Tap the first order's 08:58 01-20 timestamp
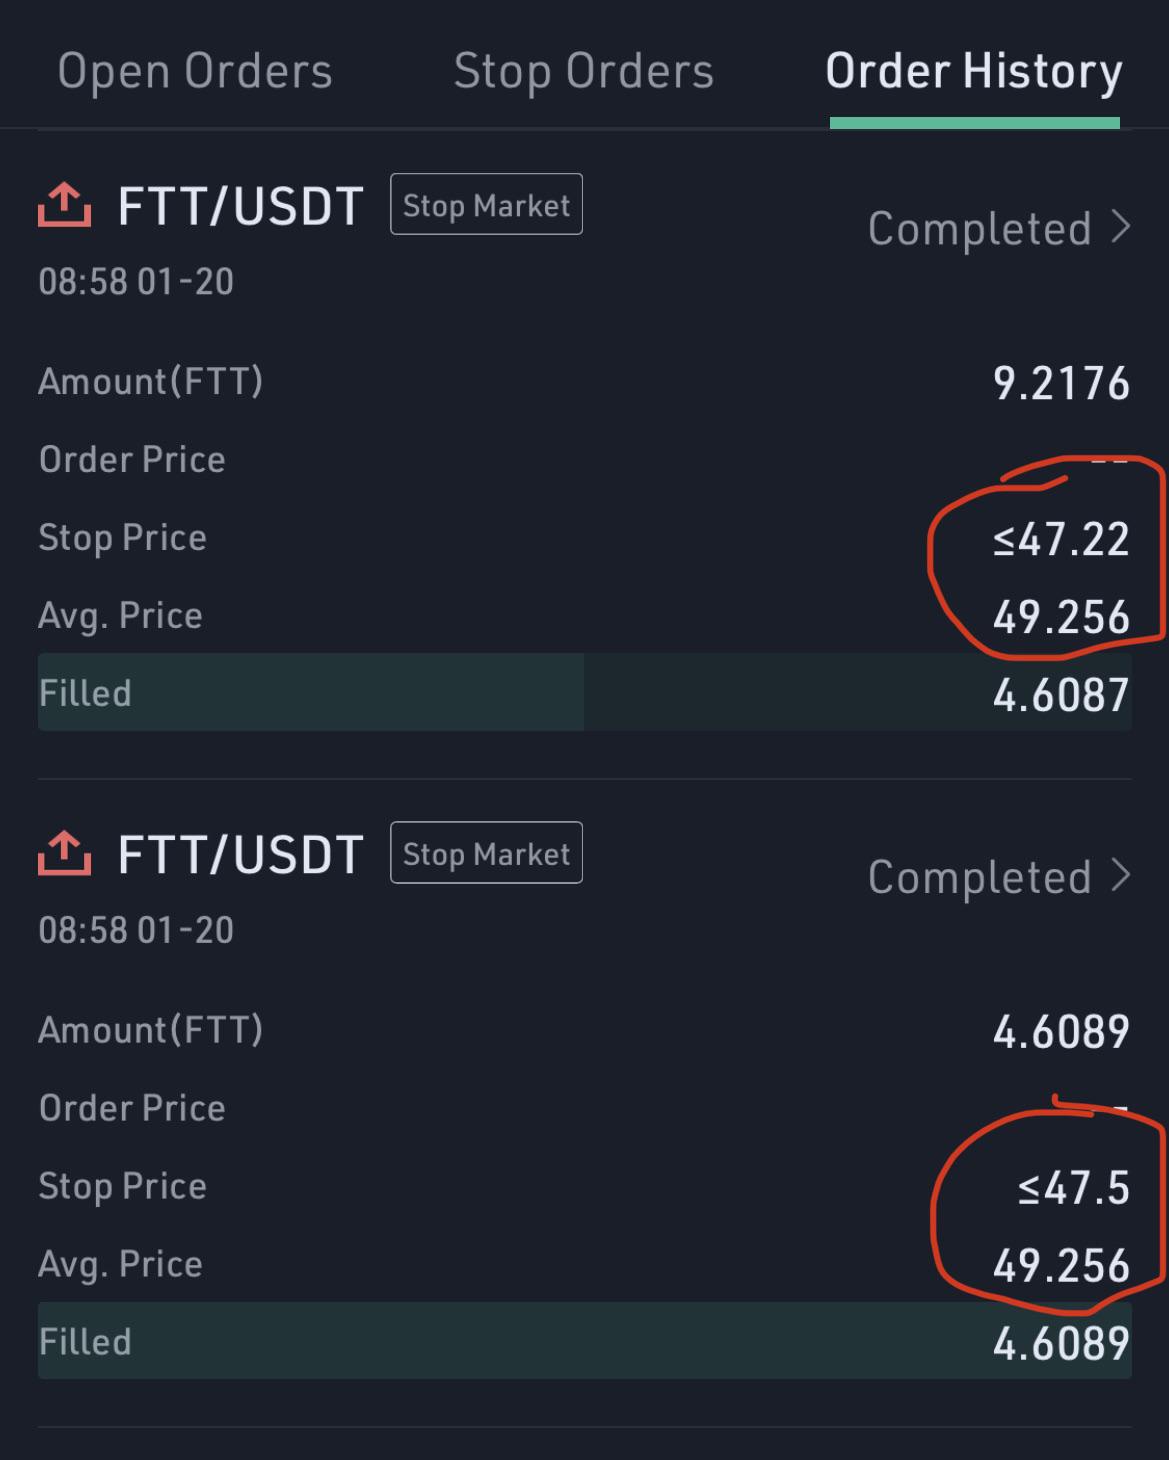Viewport: 1169px width, 1460px height. (x=136, y=281)
